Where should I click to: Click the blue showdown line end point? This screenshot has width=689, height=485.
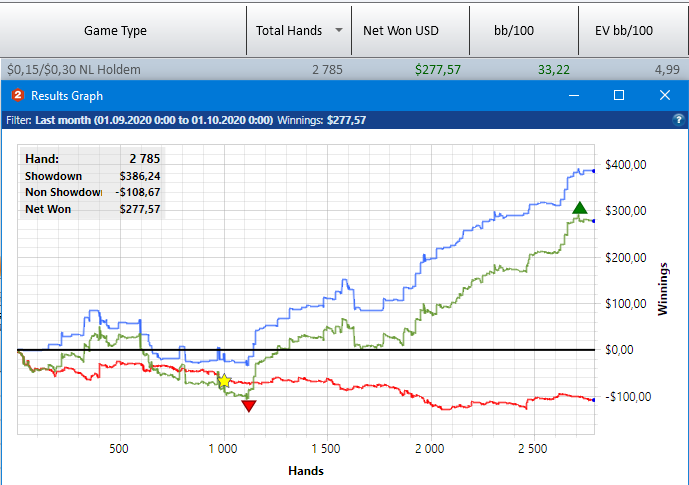[594, 171]
